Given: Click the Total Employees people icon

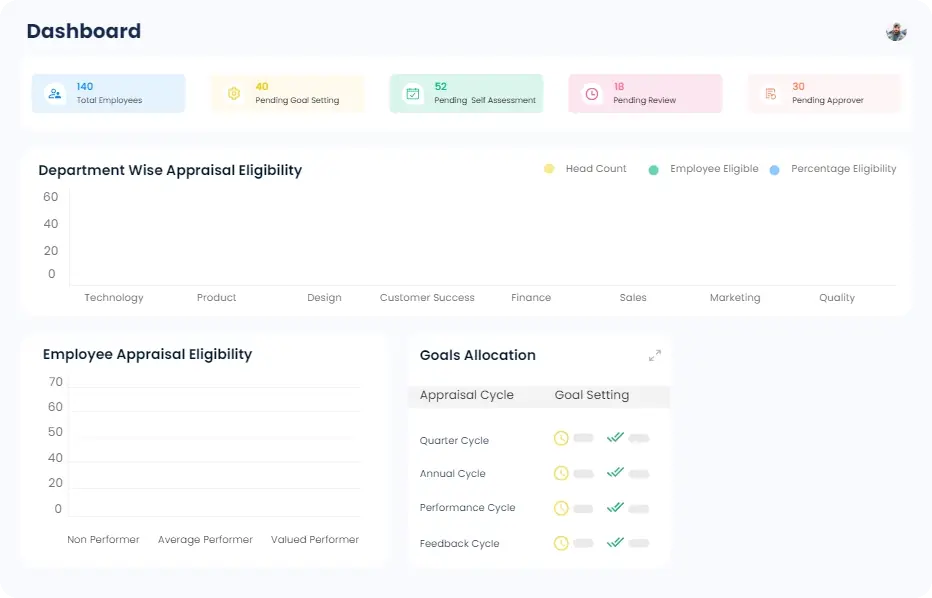Looking at the screenshot, I should pyautogui.click(x=55, y=93).
